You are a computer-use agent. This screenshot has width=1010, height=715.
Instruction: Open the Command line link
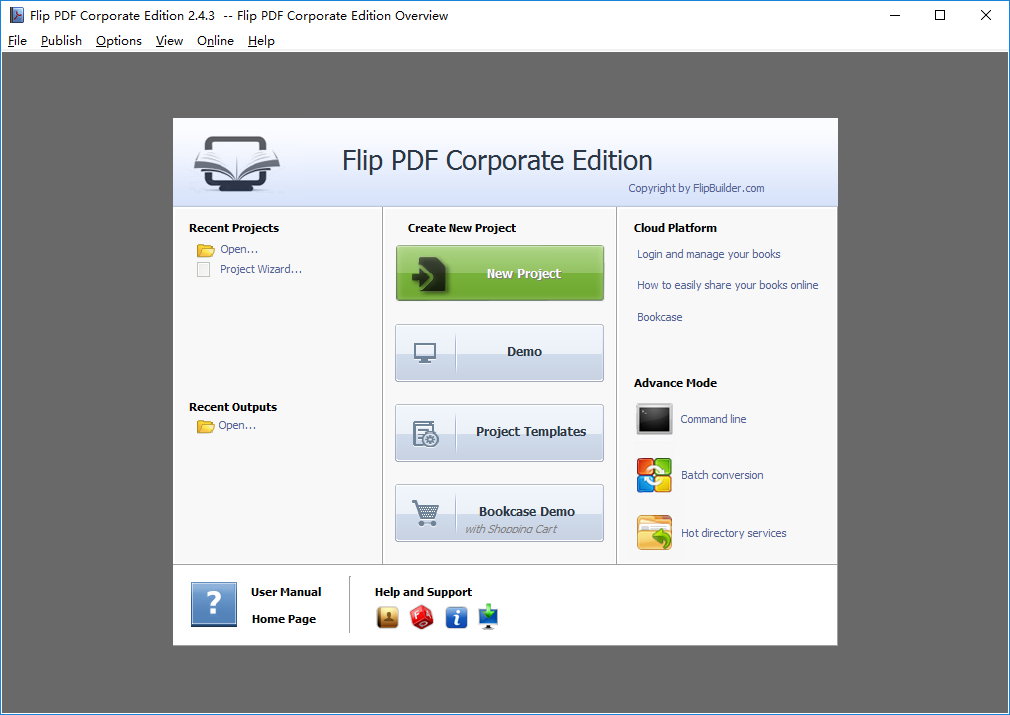point(713,419)
